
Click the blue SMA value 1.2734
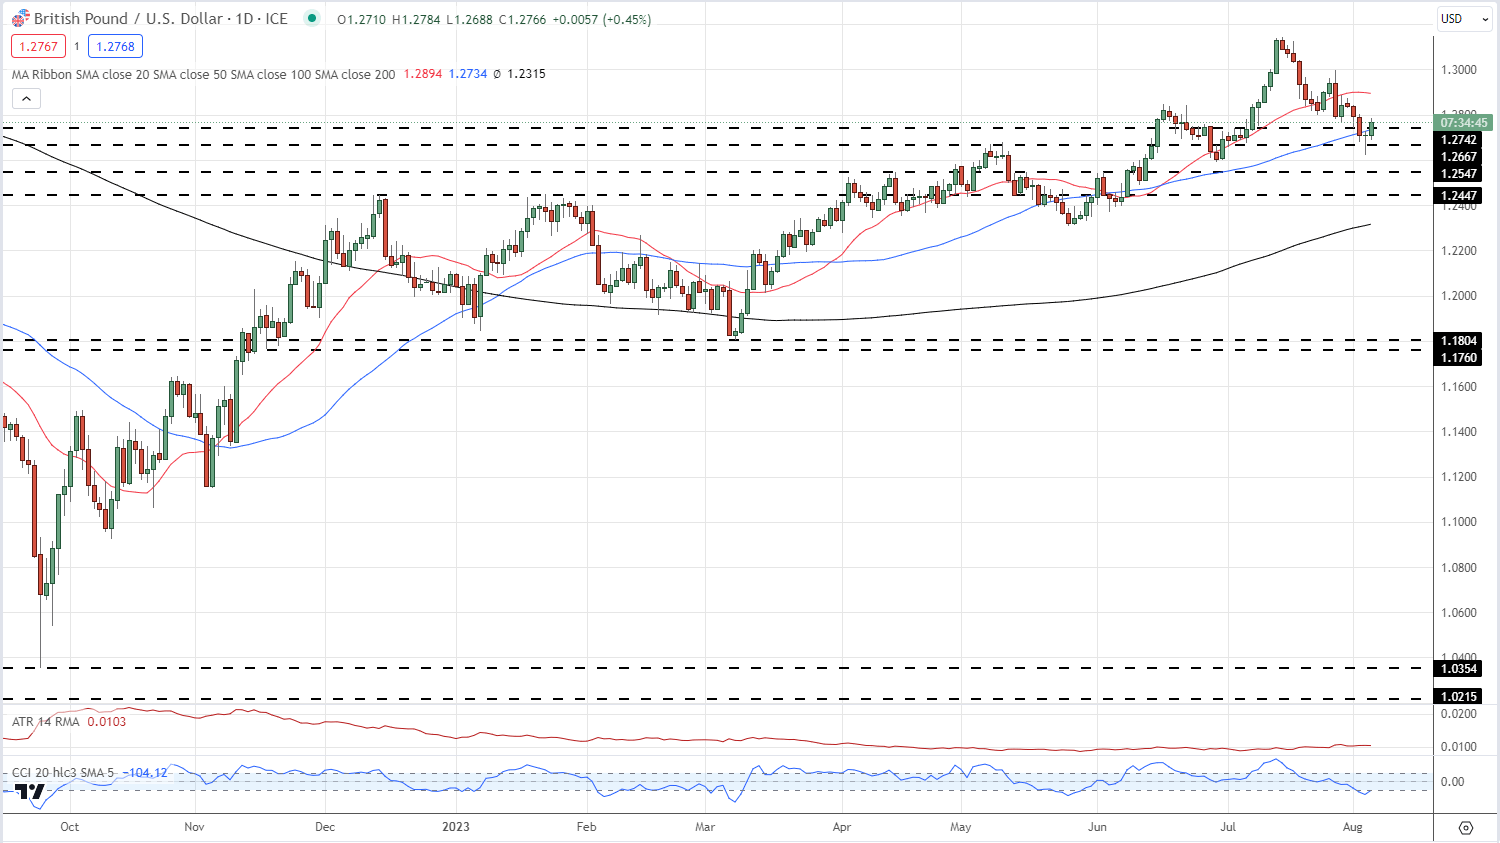[468, 74]
